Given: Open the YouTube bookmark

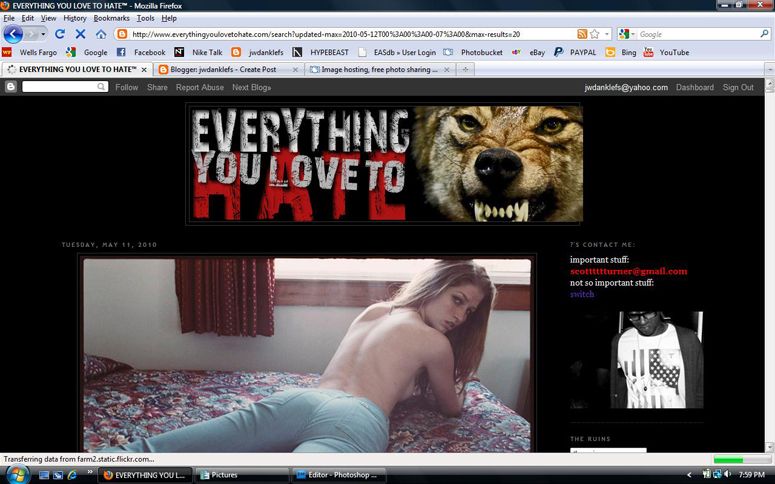Looking at the screenshot, I should coord(666,52).
